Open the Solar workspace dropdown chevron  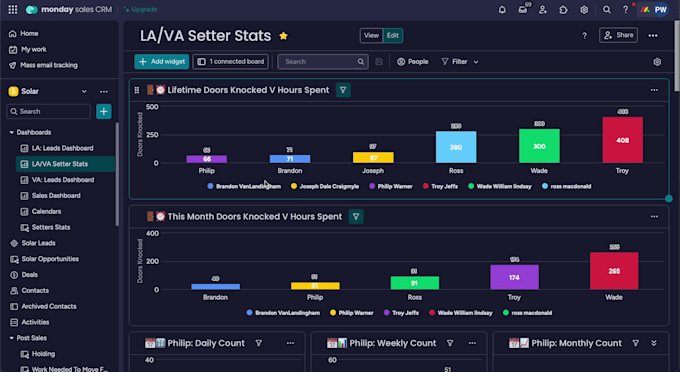(x=84, y=91)
